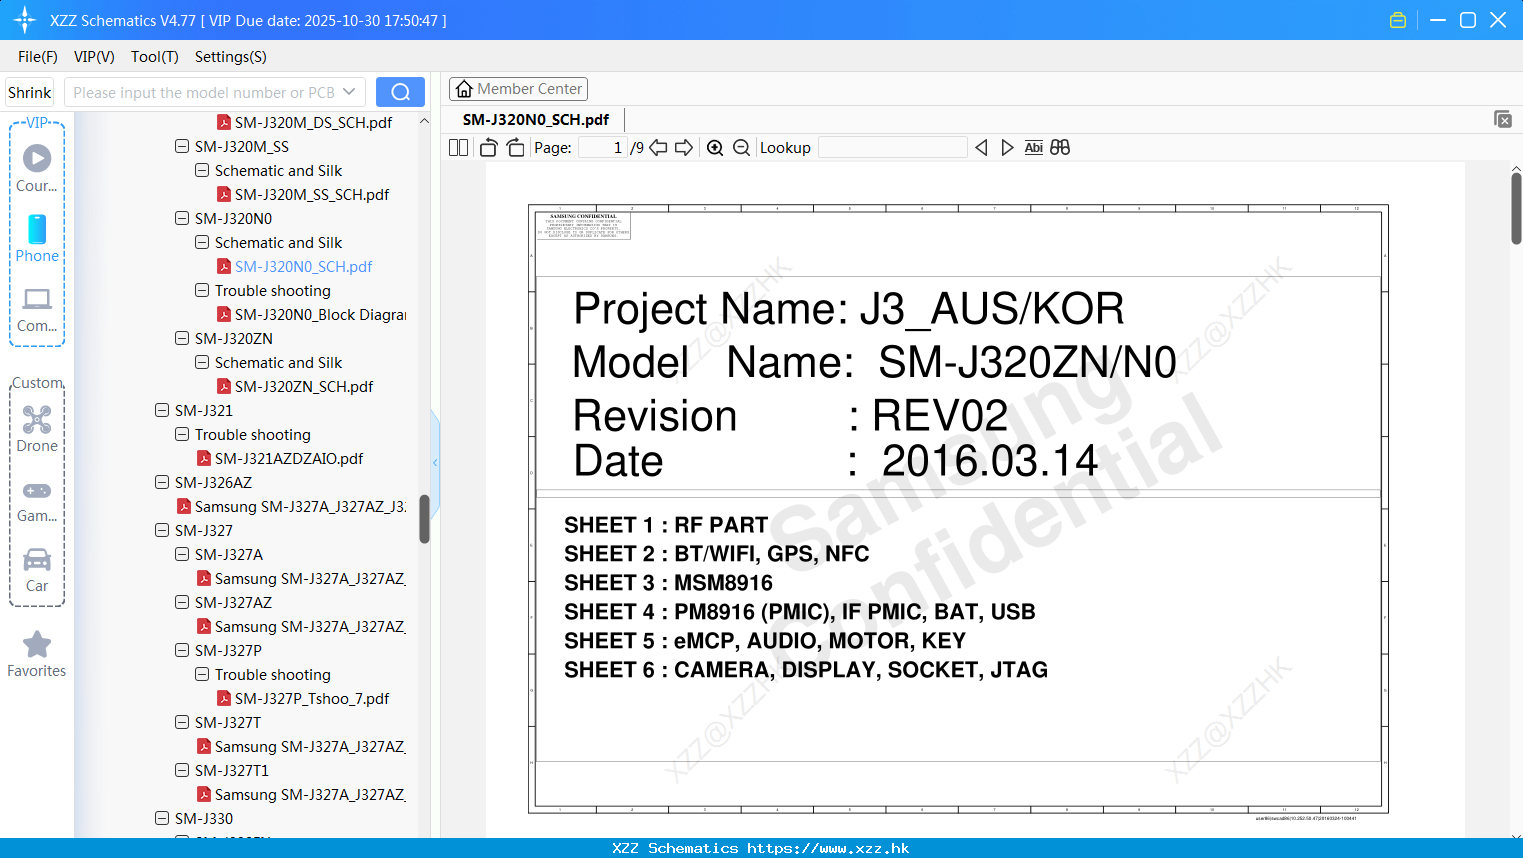Rotate page clockwise
The height and width of the screenshot is (858, 1523).
pos(515,147)
